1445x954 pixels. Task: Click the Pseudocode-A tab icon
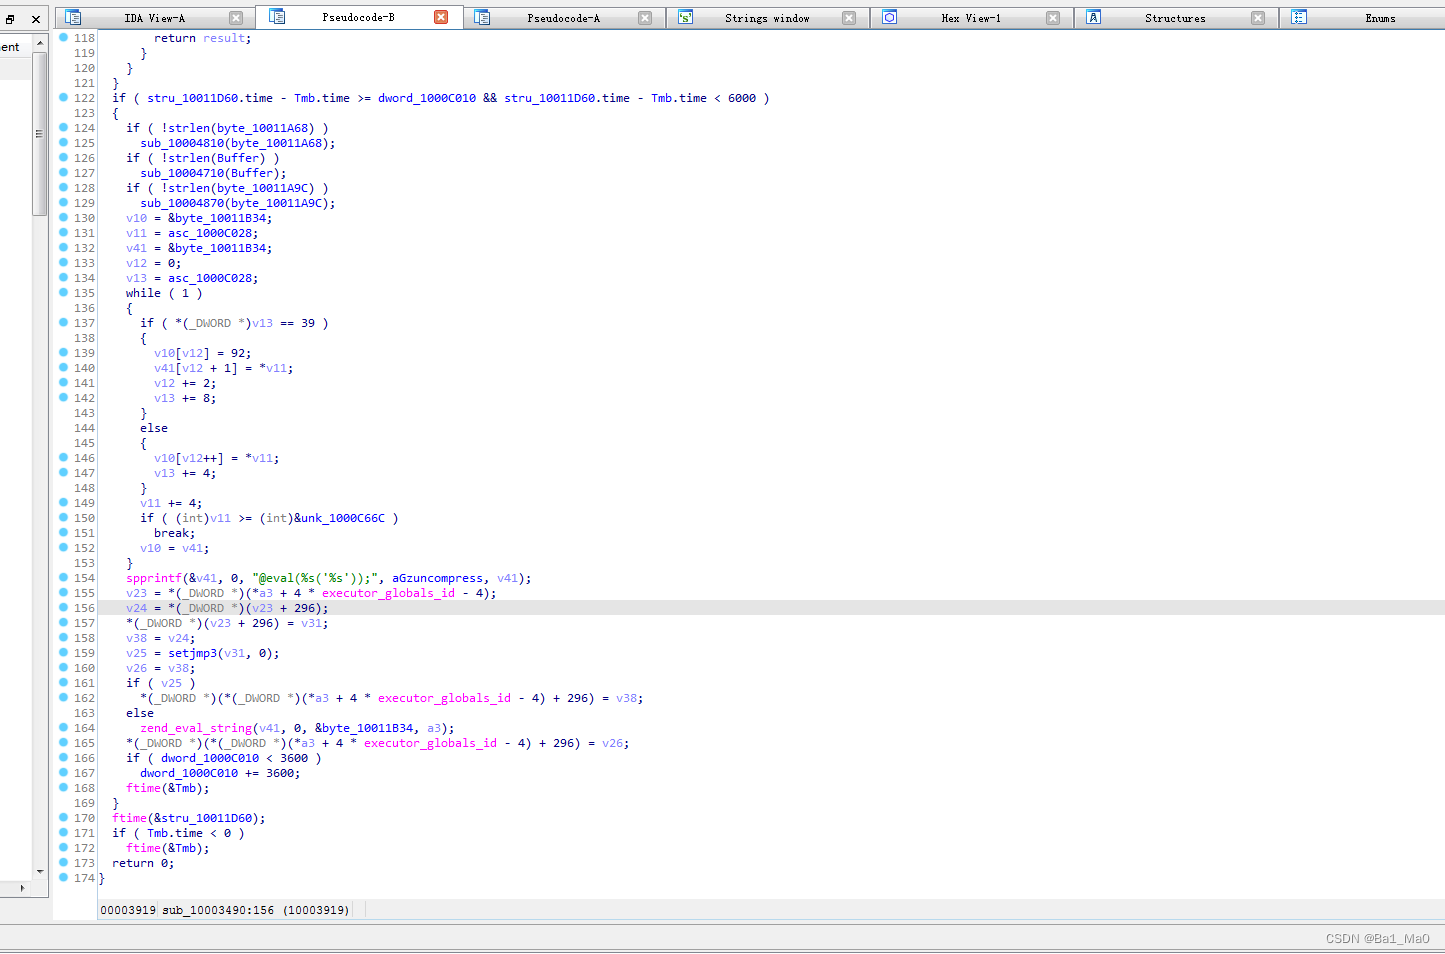pos(482,18)
